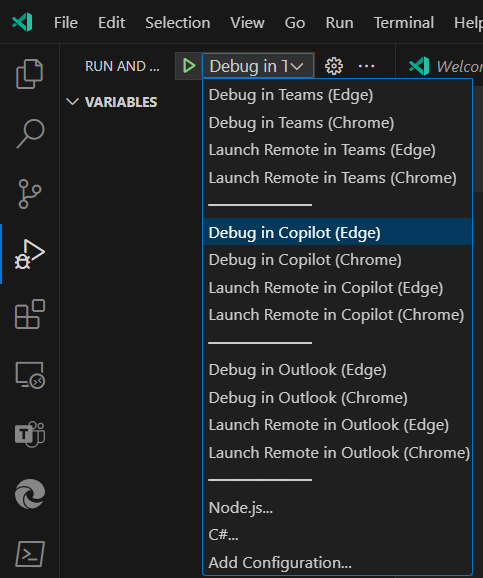This screenshot has width=483, height=578.
Task: Open the Help menu
Action: tap(468, 23)
